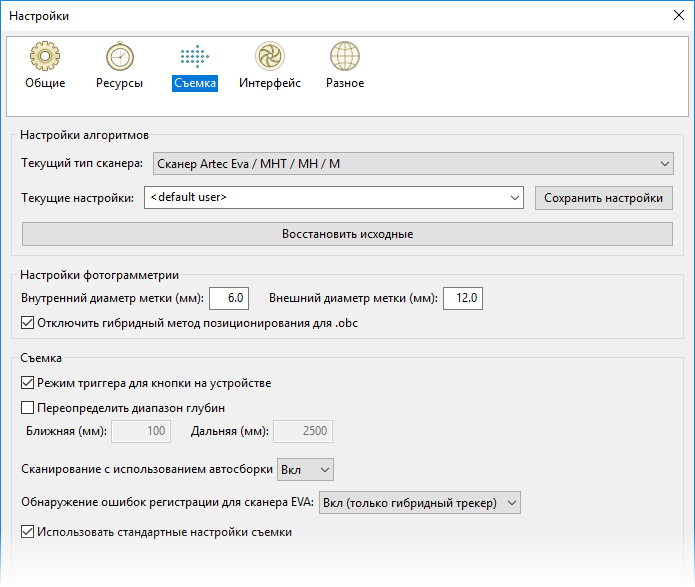695x587 pixels.
Task: Click the Сохранить настройки button
Action: click(x=603, y=198)
